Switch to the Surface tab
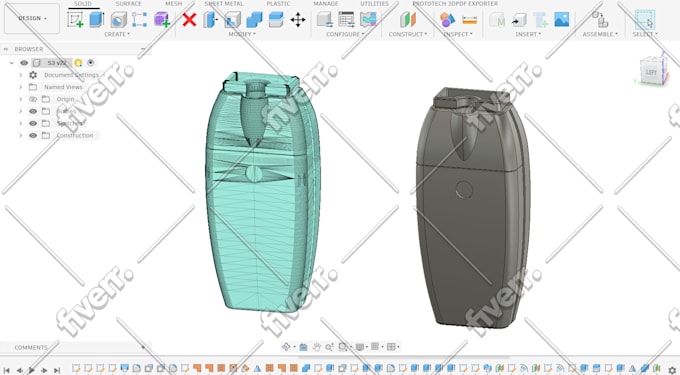This screenshot has height=375, width=680. (x=128, y=3)
